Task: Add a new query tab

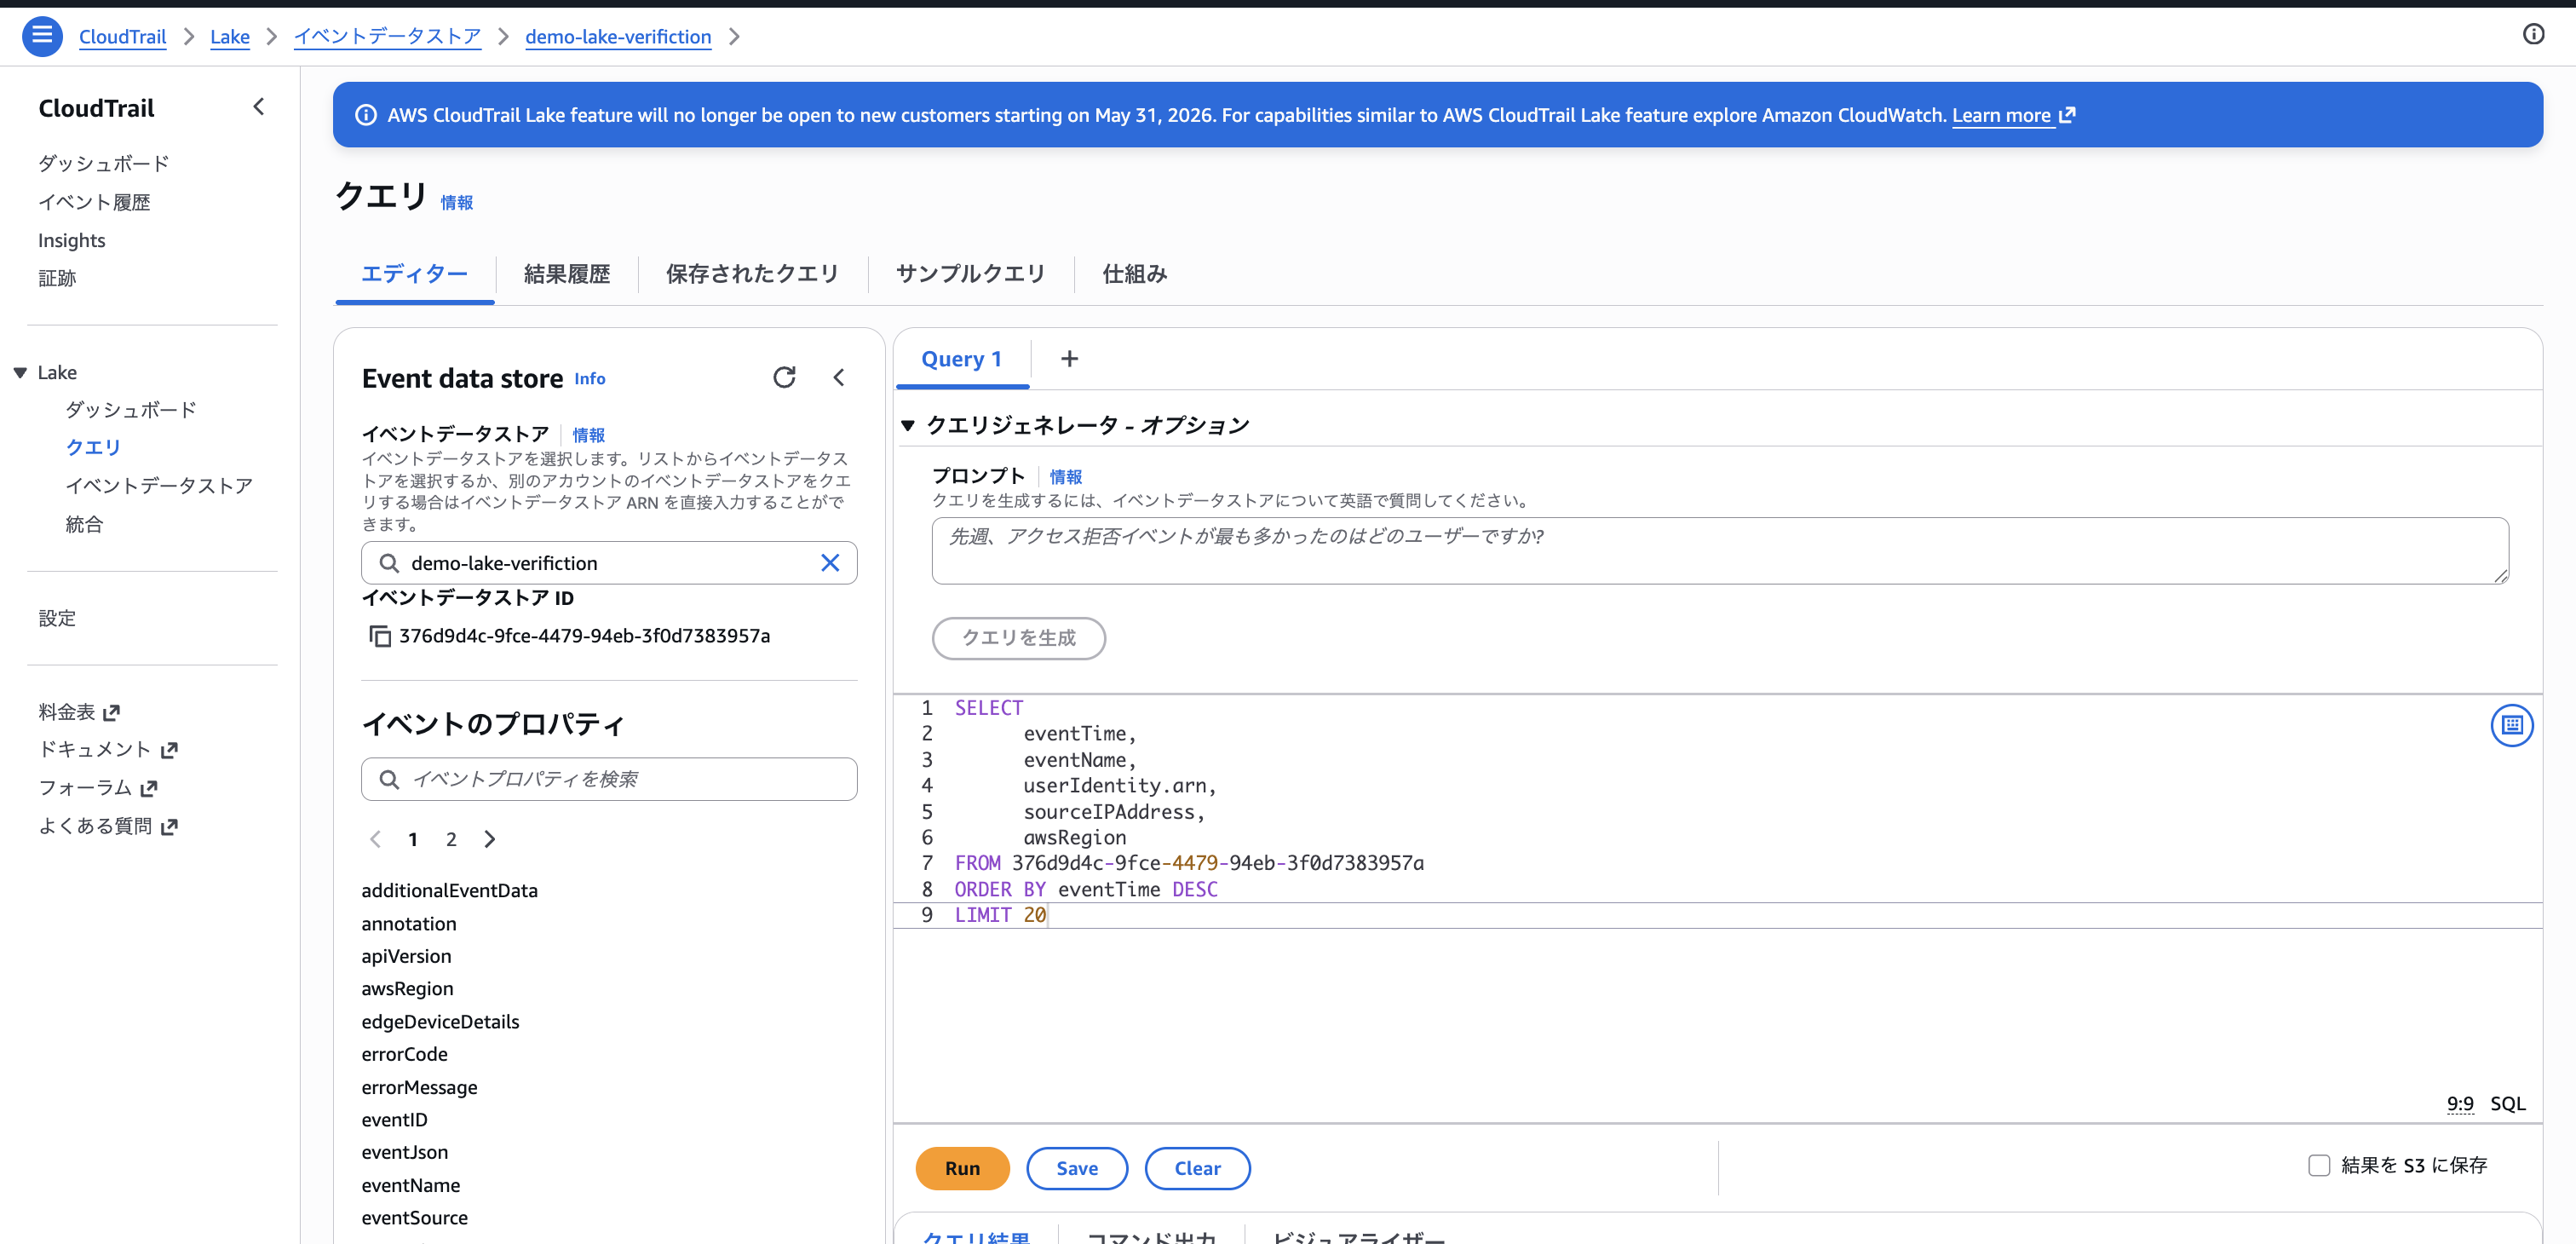Action: click(1069, 359)
